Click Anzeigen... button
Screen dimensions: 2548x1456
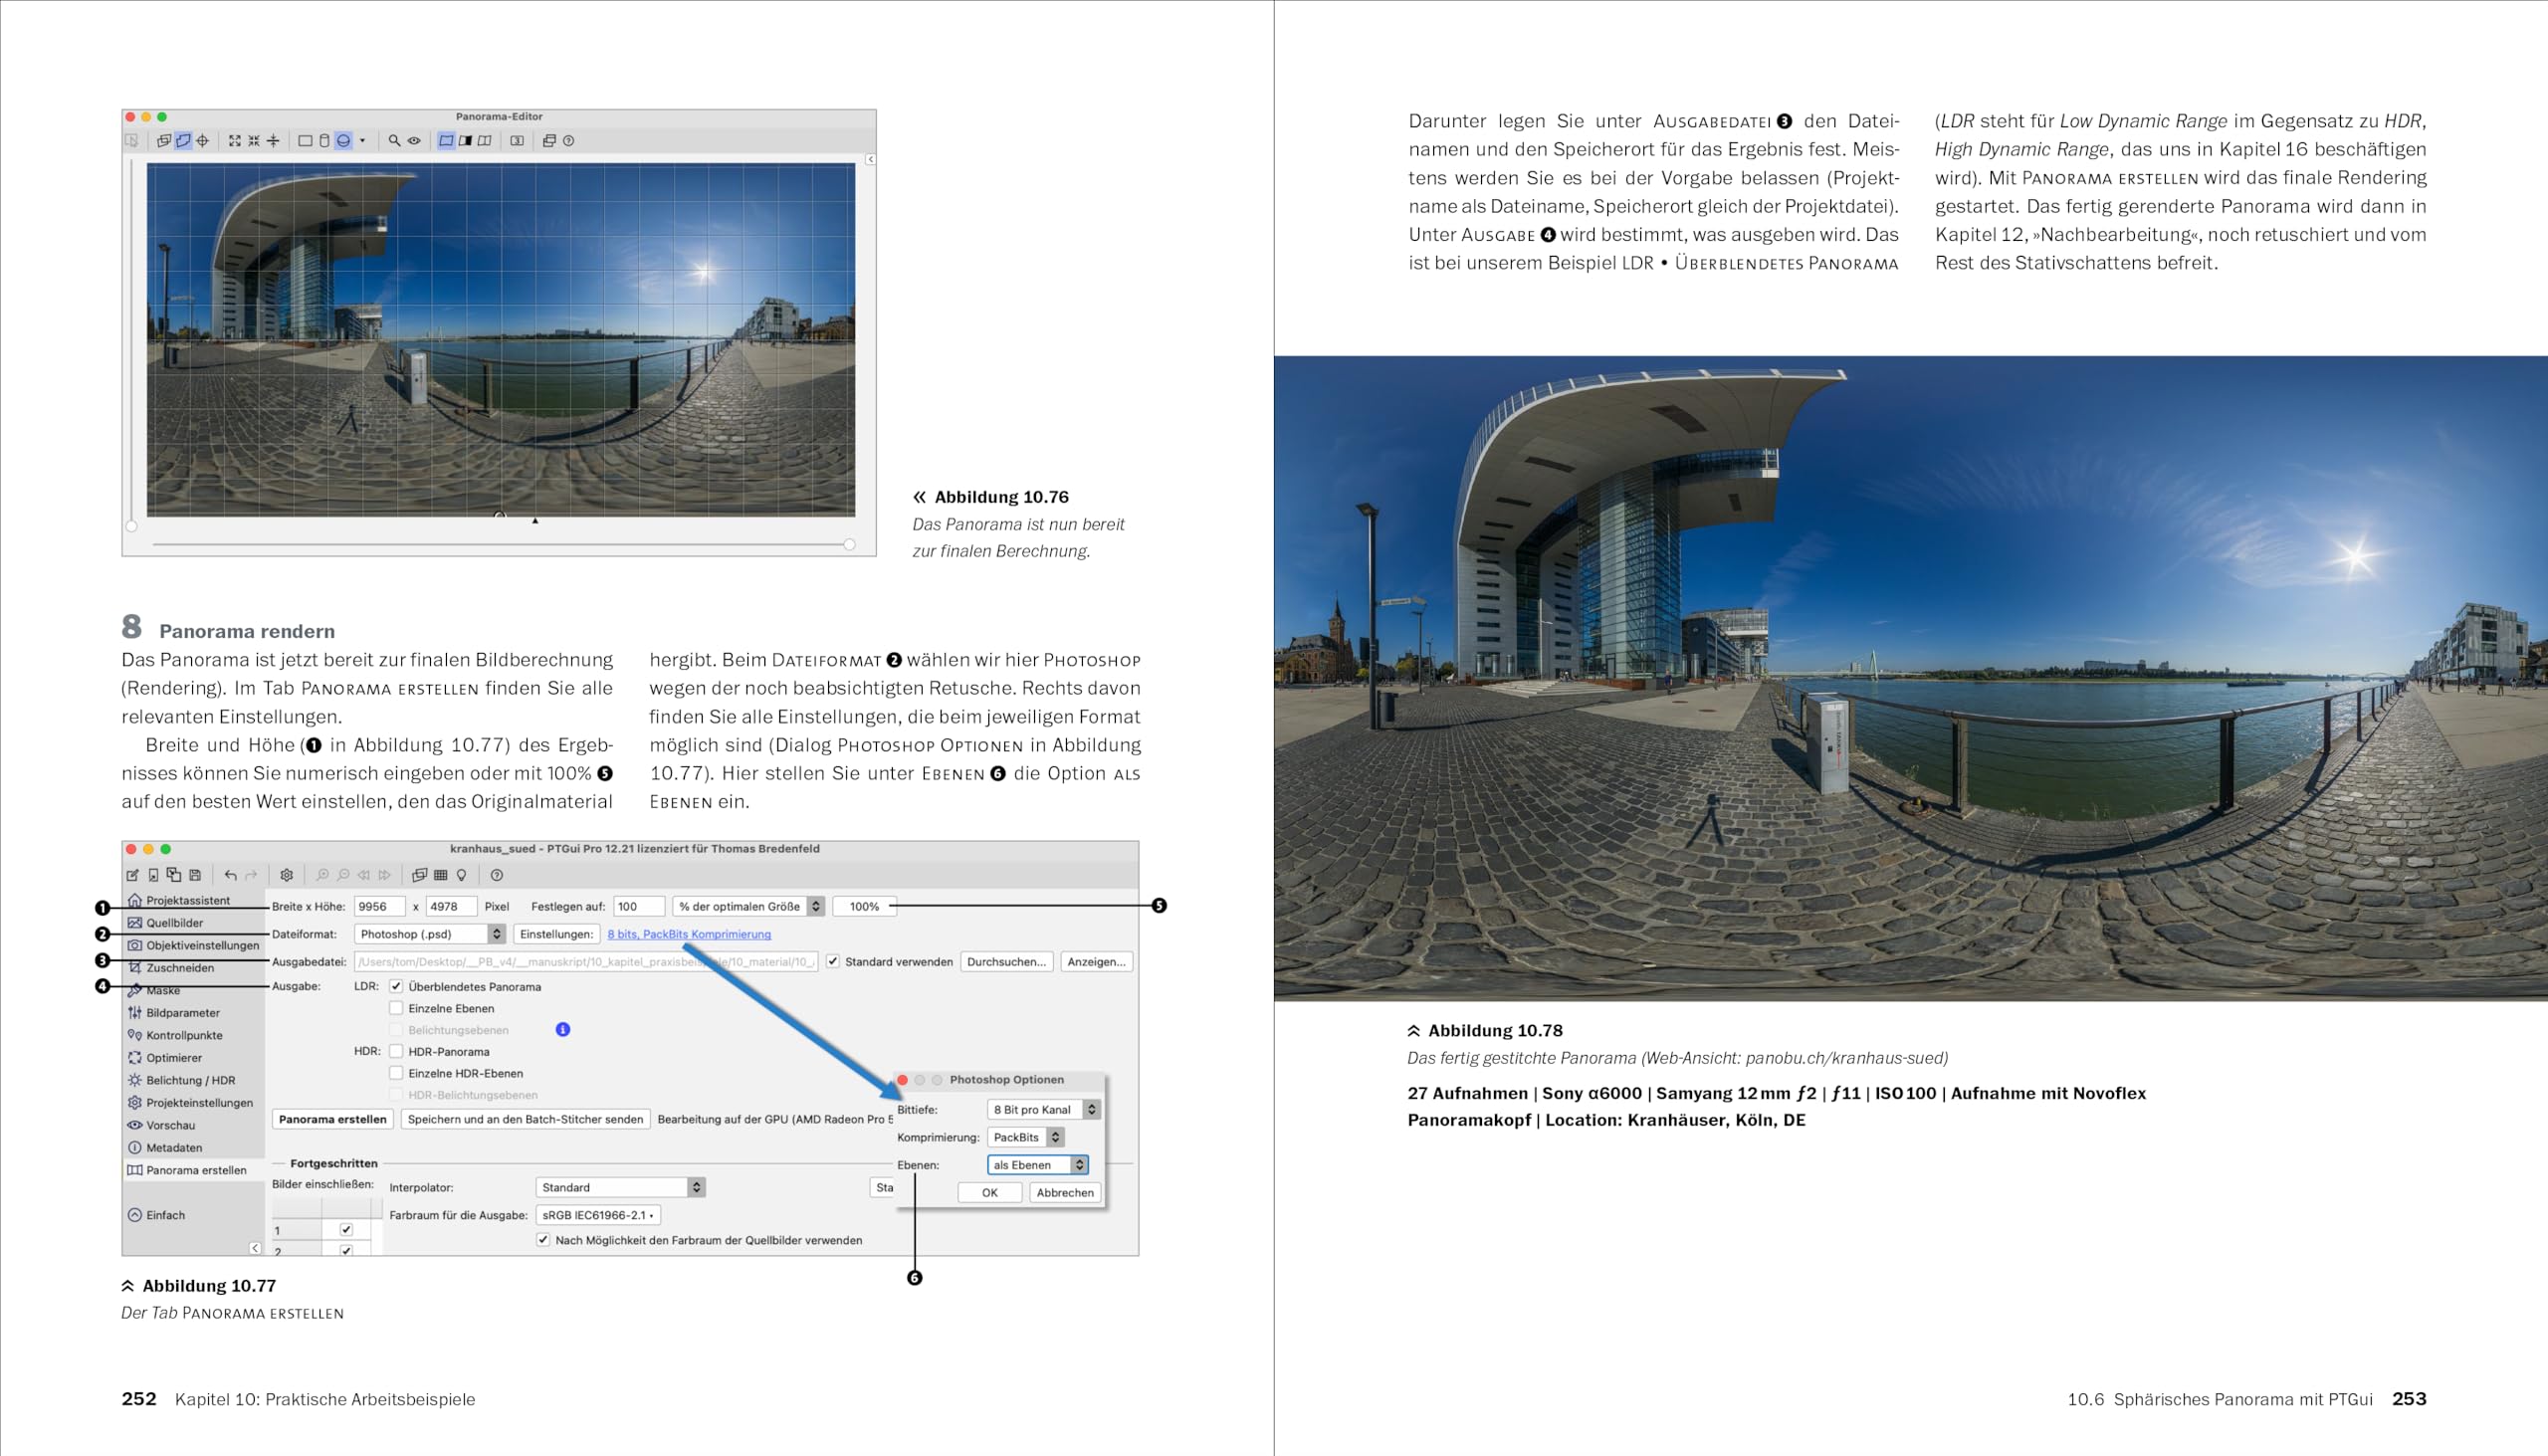1096,962
